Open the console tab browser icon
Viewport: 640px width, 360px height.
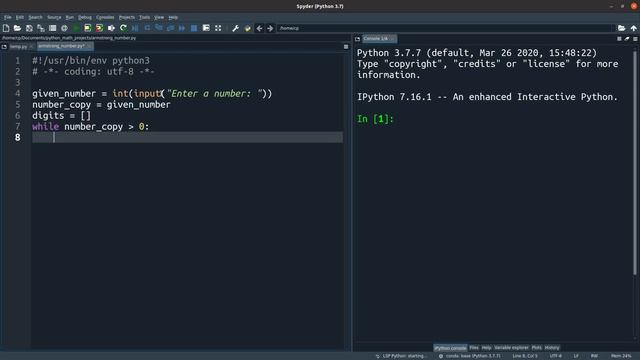tap(358, 39)
